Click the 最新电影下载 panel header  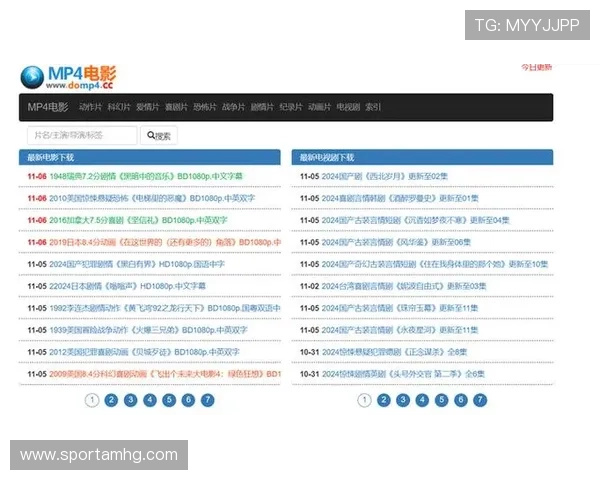coord(150,157)
